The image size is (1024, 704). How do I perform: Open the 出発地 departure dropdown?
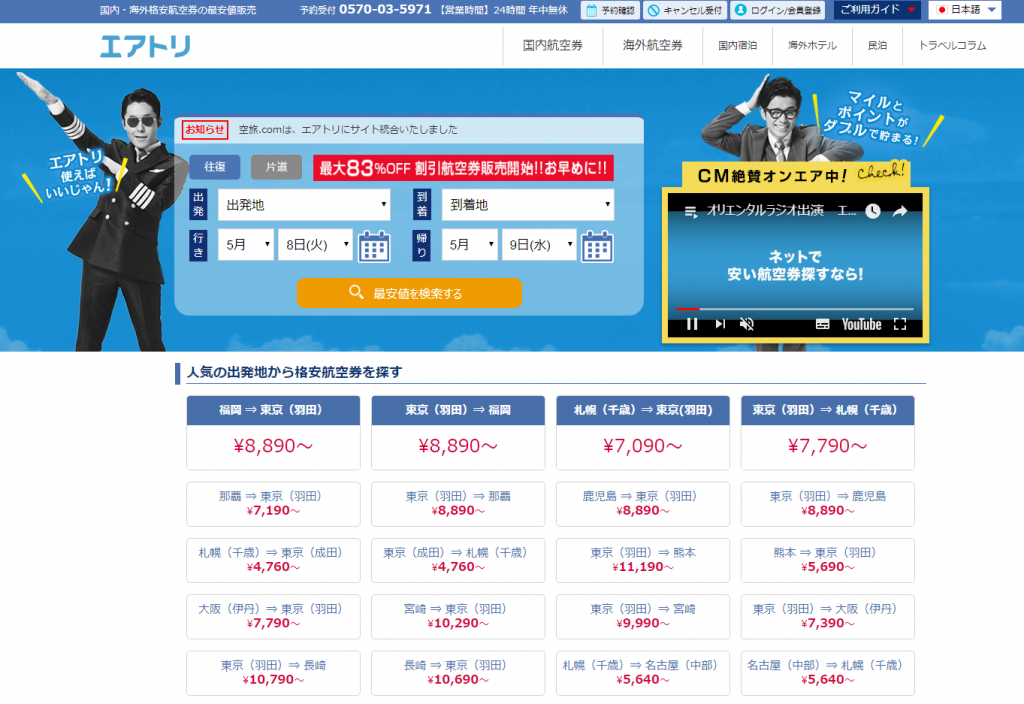tap(304, 205)
